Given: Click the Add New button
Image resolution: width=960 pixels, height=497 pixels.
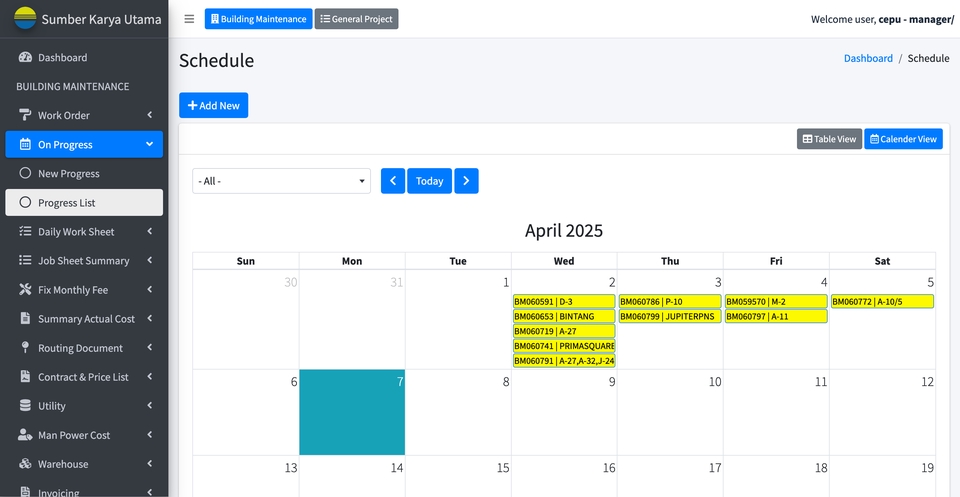Looking at the screenshot, I should point(214,105).
